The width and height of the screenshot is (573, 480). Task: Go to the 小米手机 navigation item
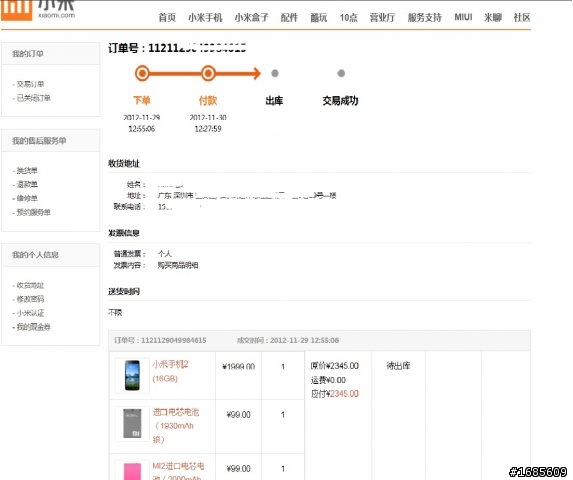click(x=205, y=17)
